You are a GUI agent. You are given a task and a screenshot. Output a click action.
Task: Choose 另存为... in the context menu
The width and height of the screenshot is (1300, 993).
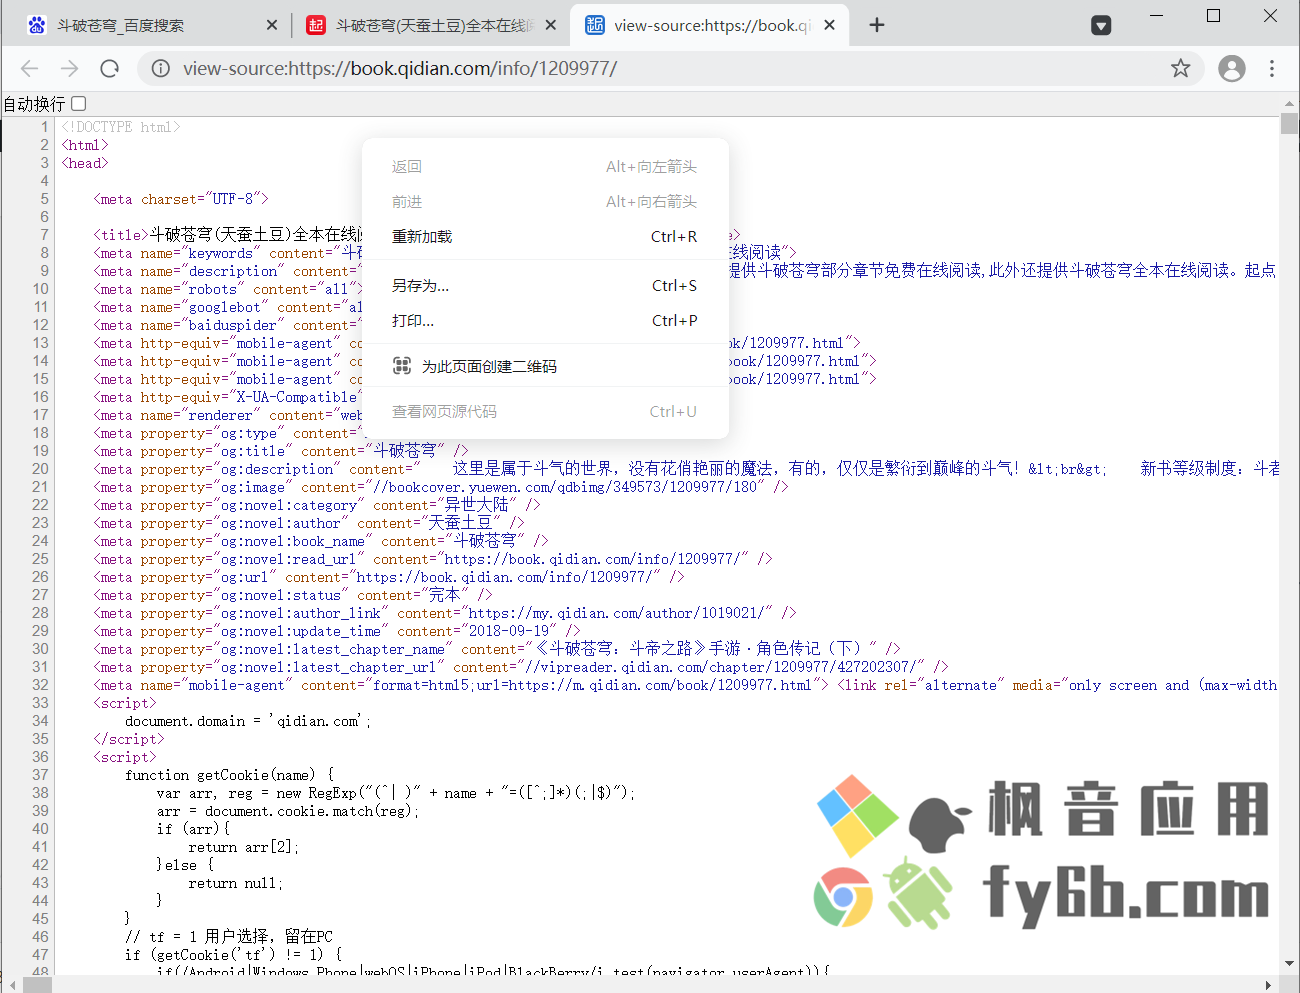coord(545,285)
